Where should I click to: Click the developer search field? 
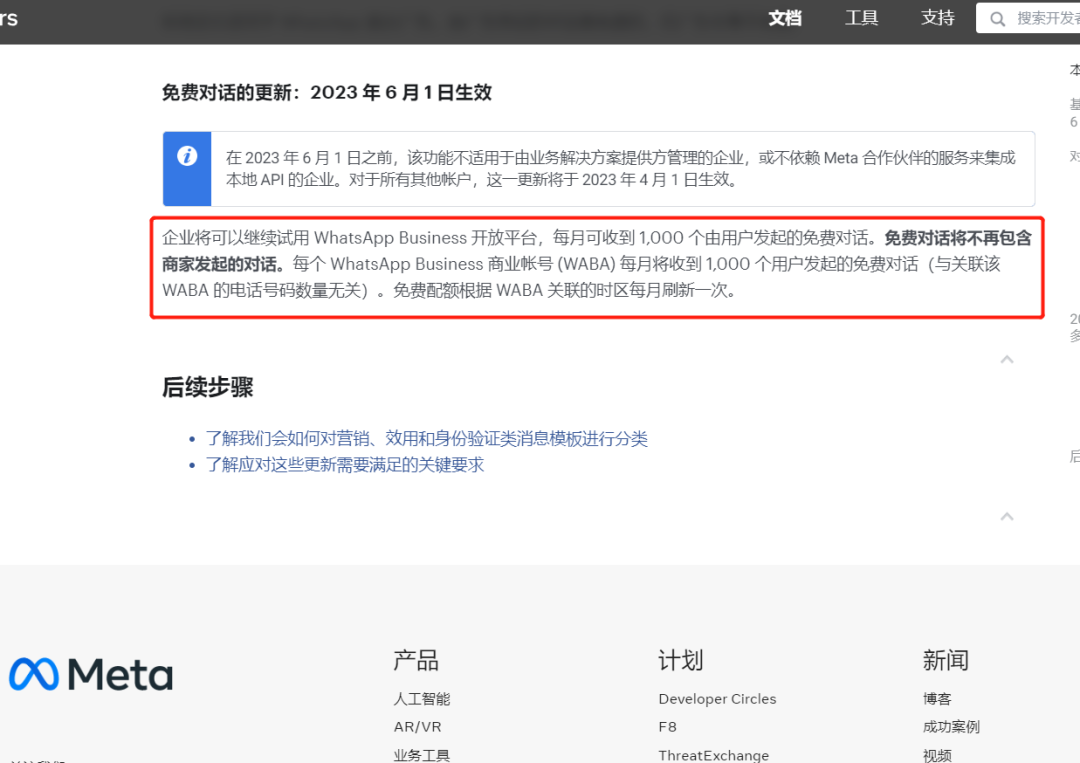(x=1028, y=18)
